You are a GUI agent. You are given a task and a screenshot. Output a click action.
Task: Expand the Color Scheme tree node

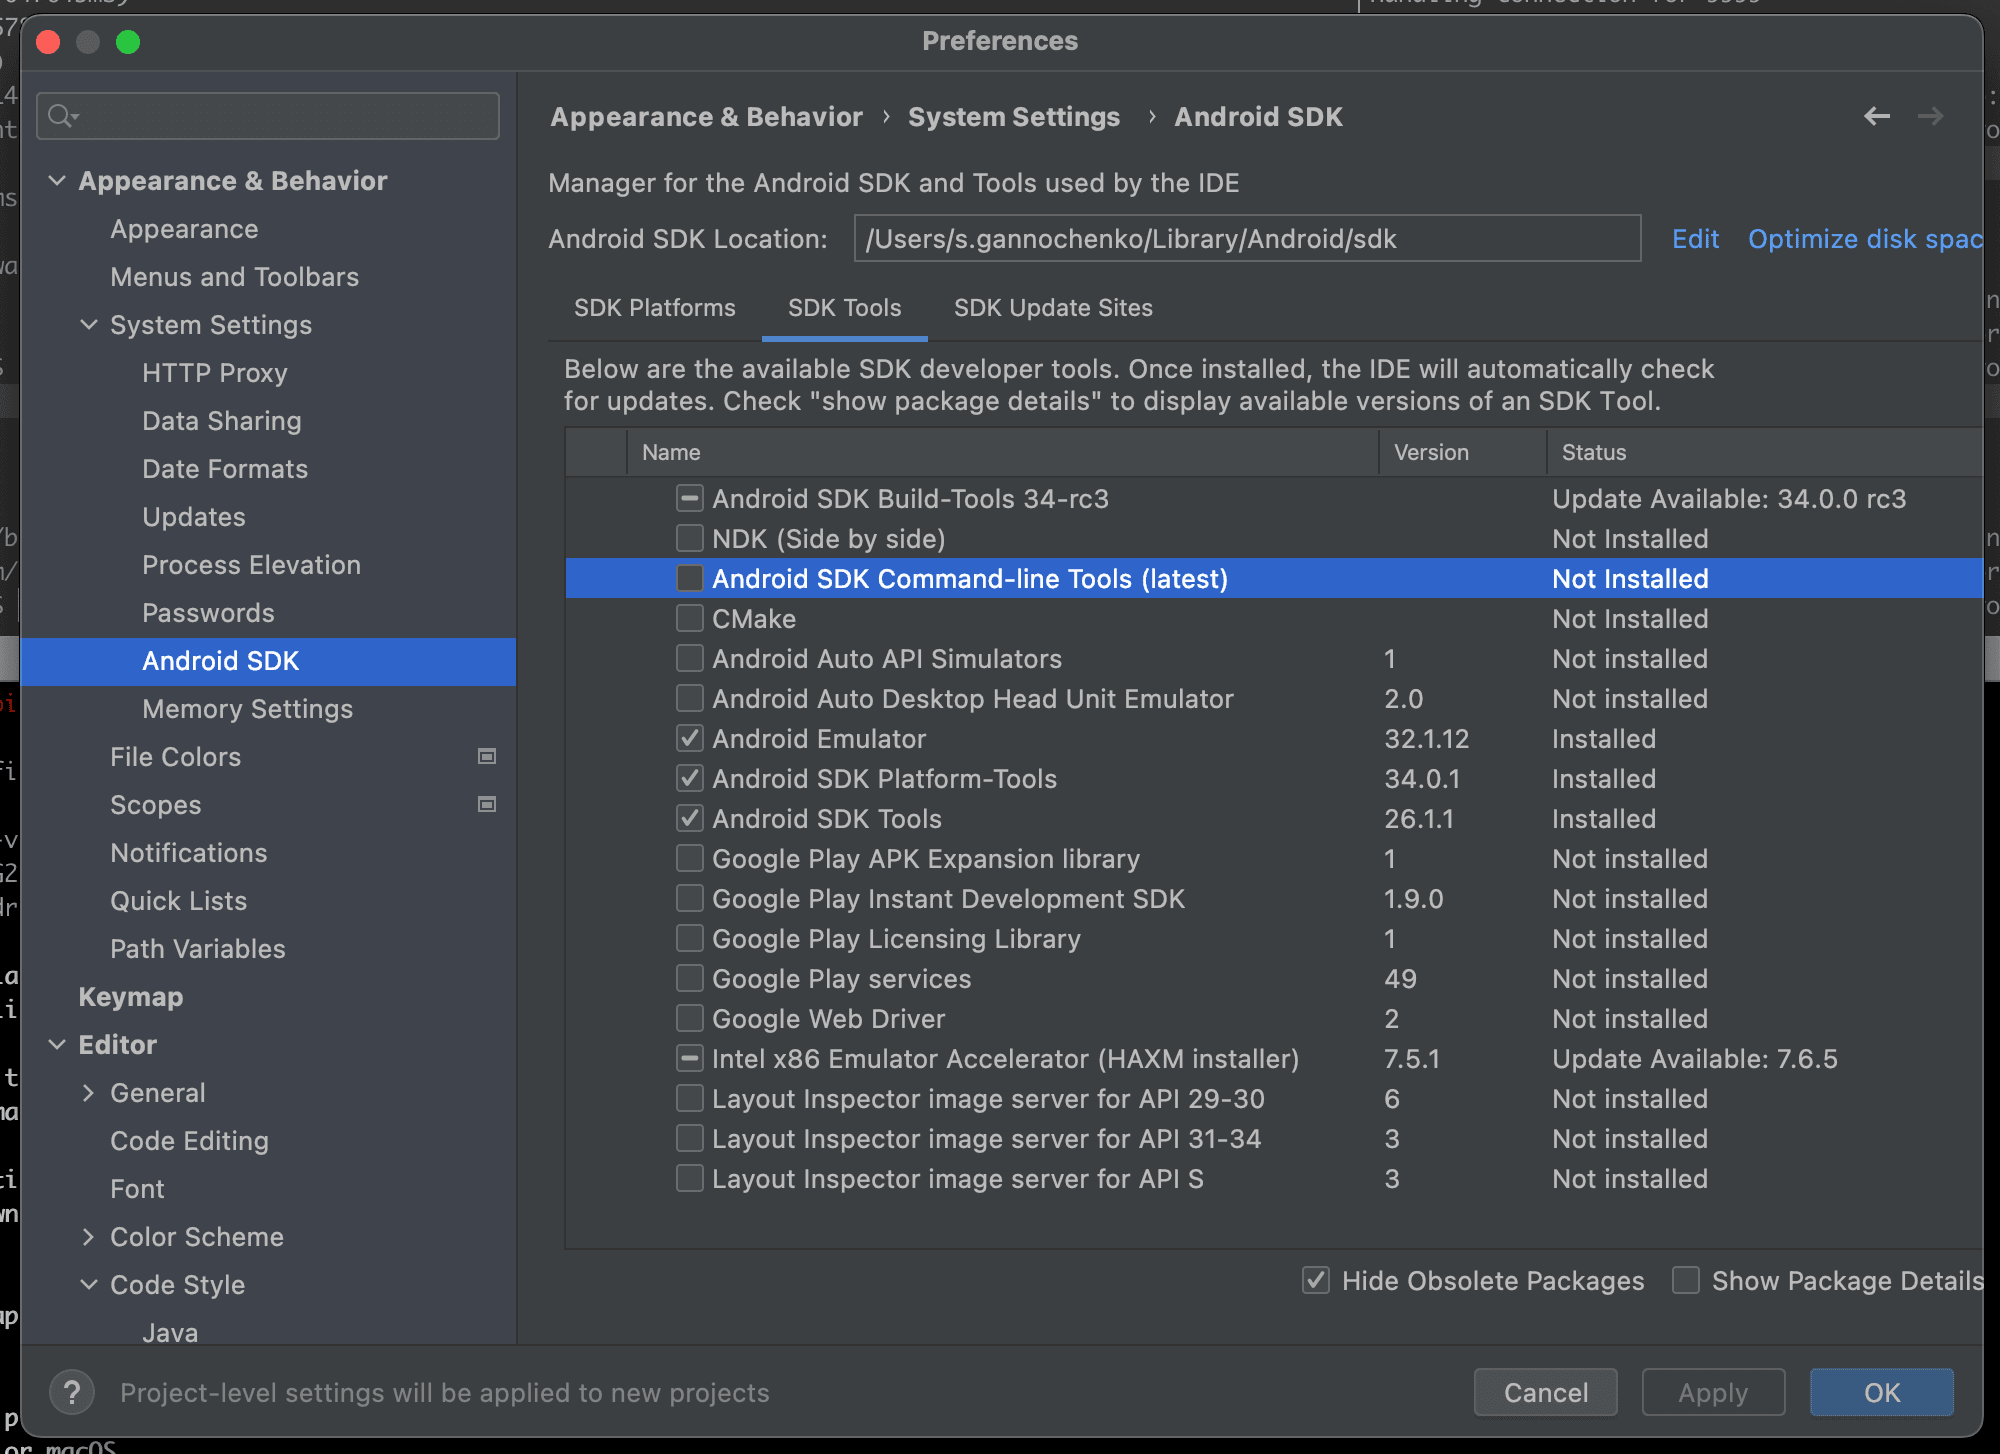point(89,1237)
